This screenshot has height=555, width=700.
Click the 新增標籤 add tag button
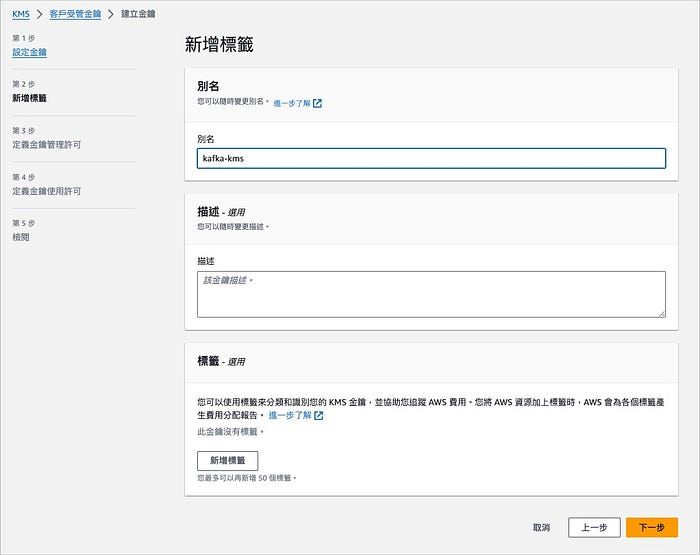click(x=228, y=460)
